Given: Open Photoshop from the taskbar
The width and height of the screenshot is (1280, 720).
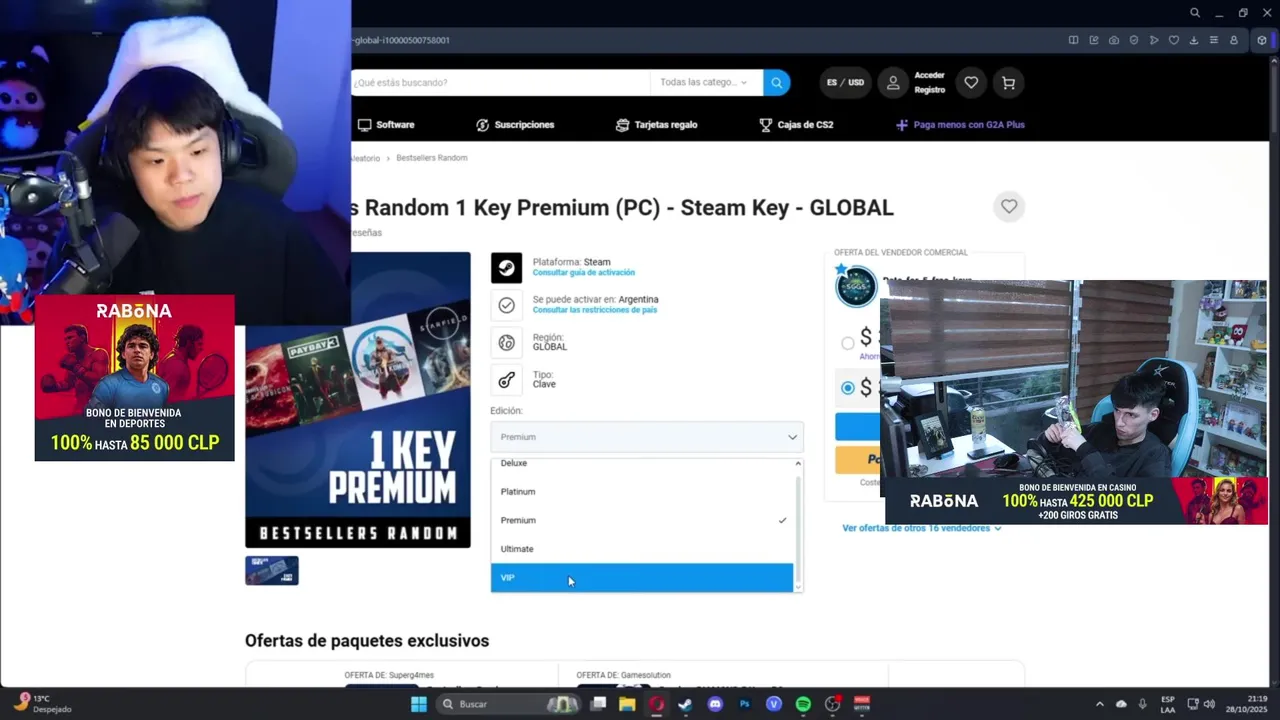Looking at the screenshot, I should click(744, 704).
